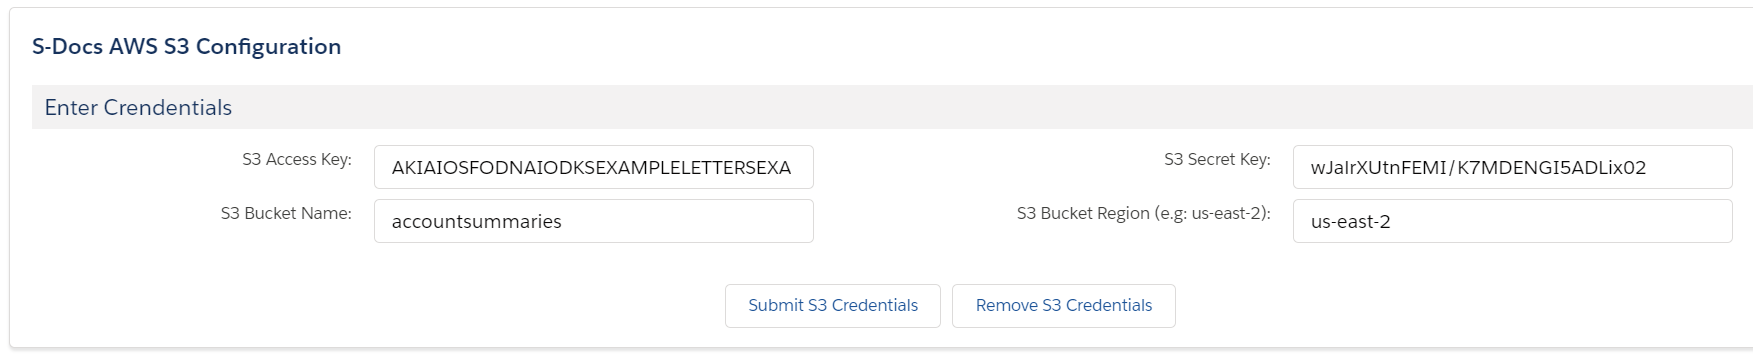Select the S3 Bucket Region input box

click(1512, 221)
